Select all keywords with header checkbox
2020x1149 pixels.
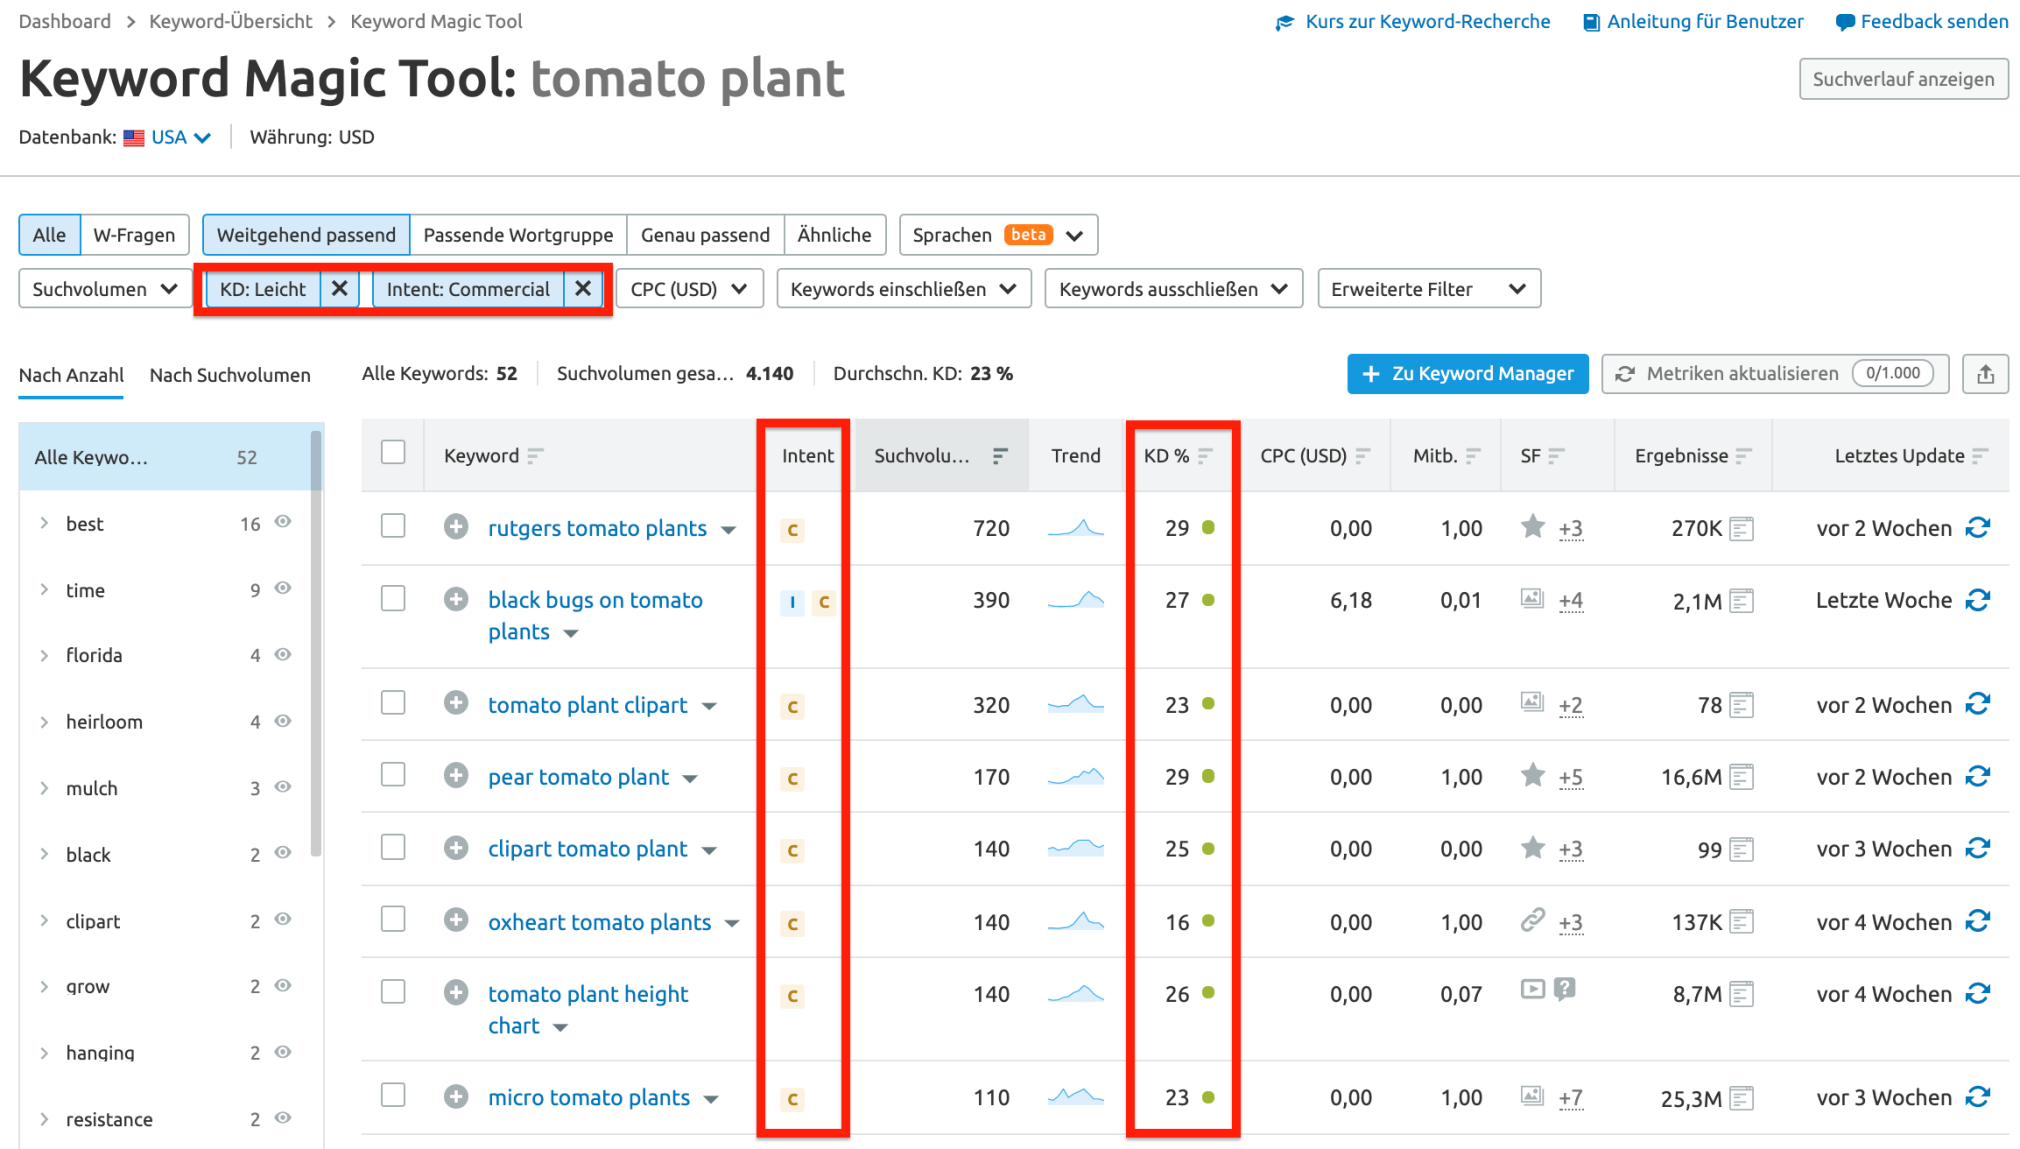(393, 453)
